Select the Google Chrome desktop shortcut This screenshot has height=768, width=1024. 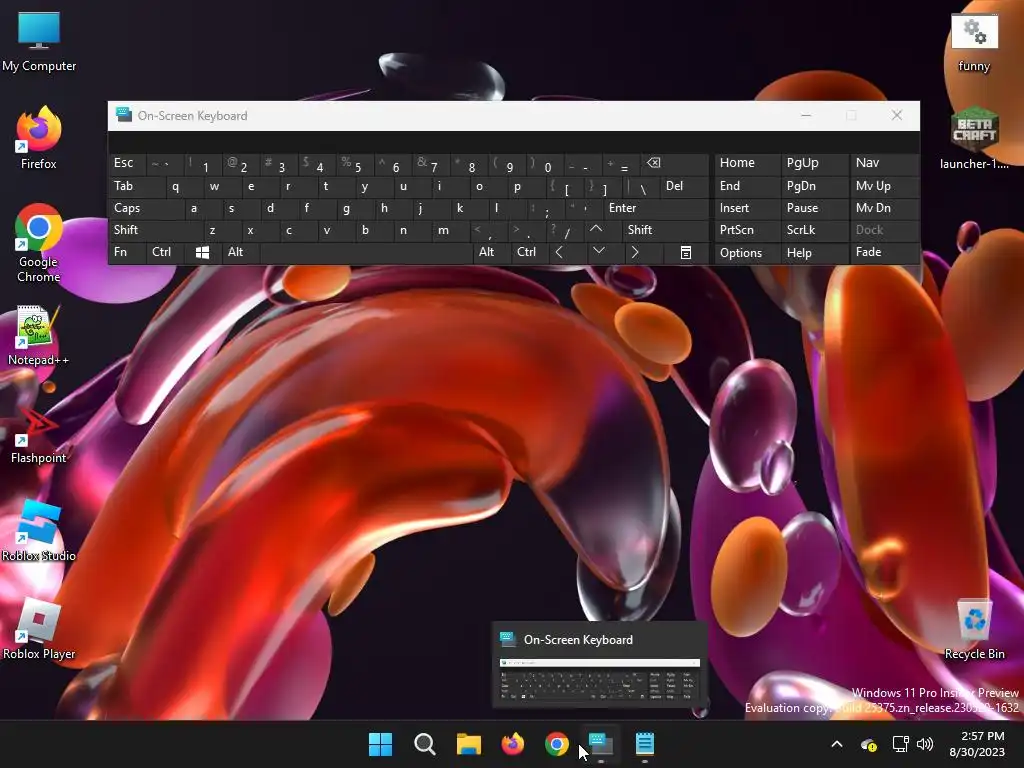pyautogui.click(x=39, y=243)
